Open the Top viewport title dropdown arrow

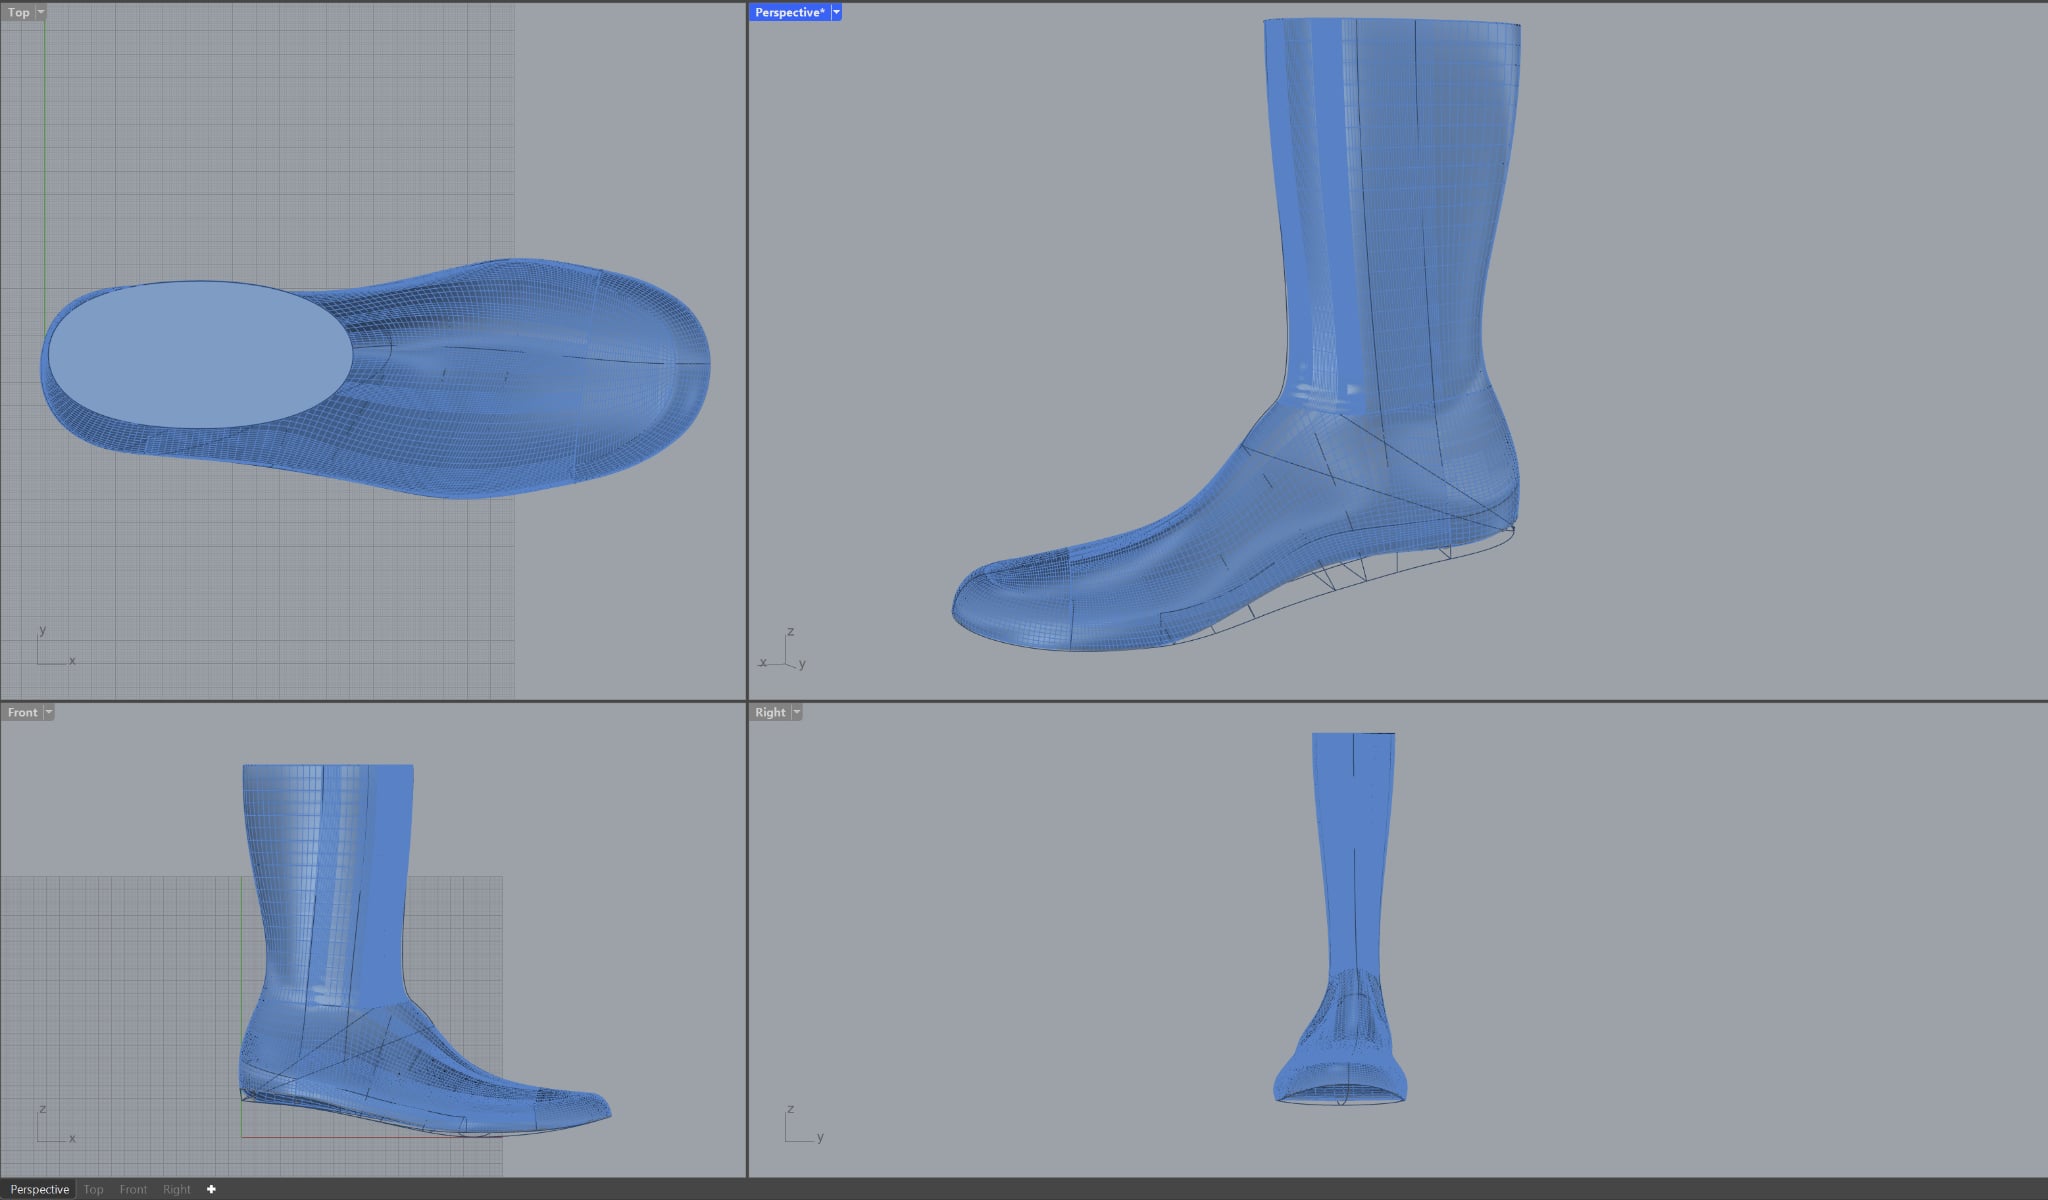point(41,12)
